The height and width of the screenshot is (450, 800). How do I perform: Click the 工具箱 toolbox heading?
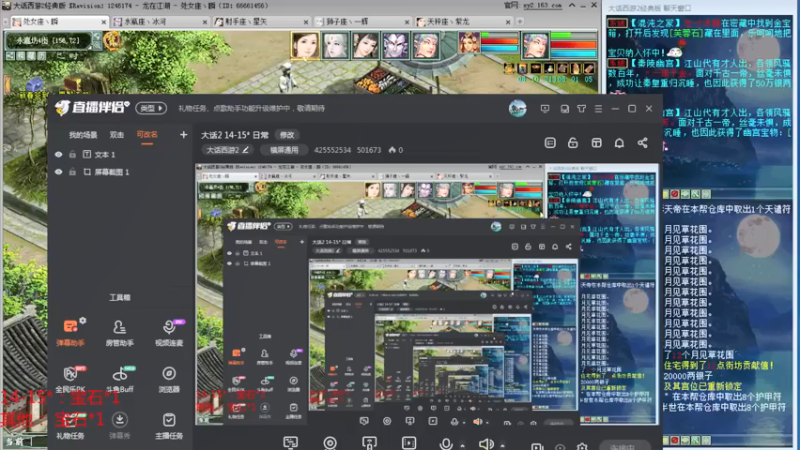pyautogui.click(x=120, y=297)
